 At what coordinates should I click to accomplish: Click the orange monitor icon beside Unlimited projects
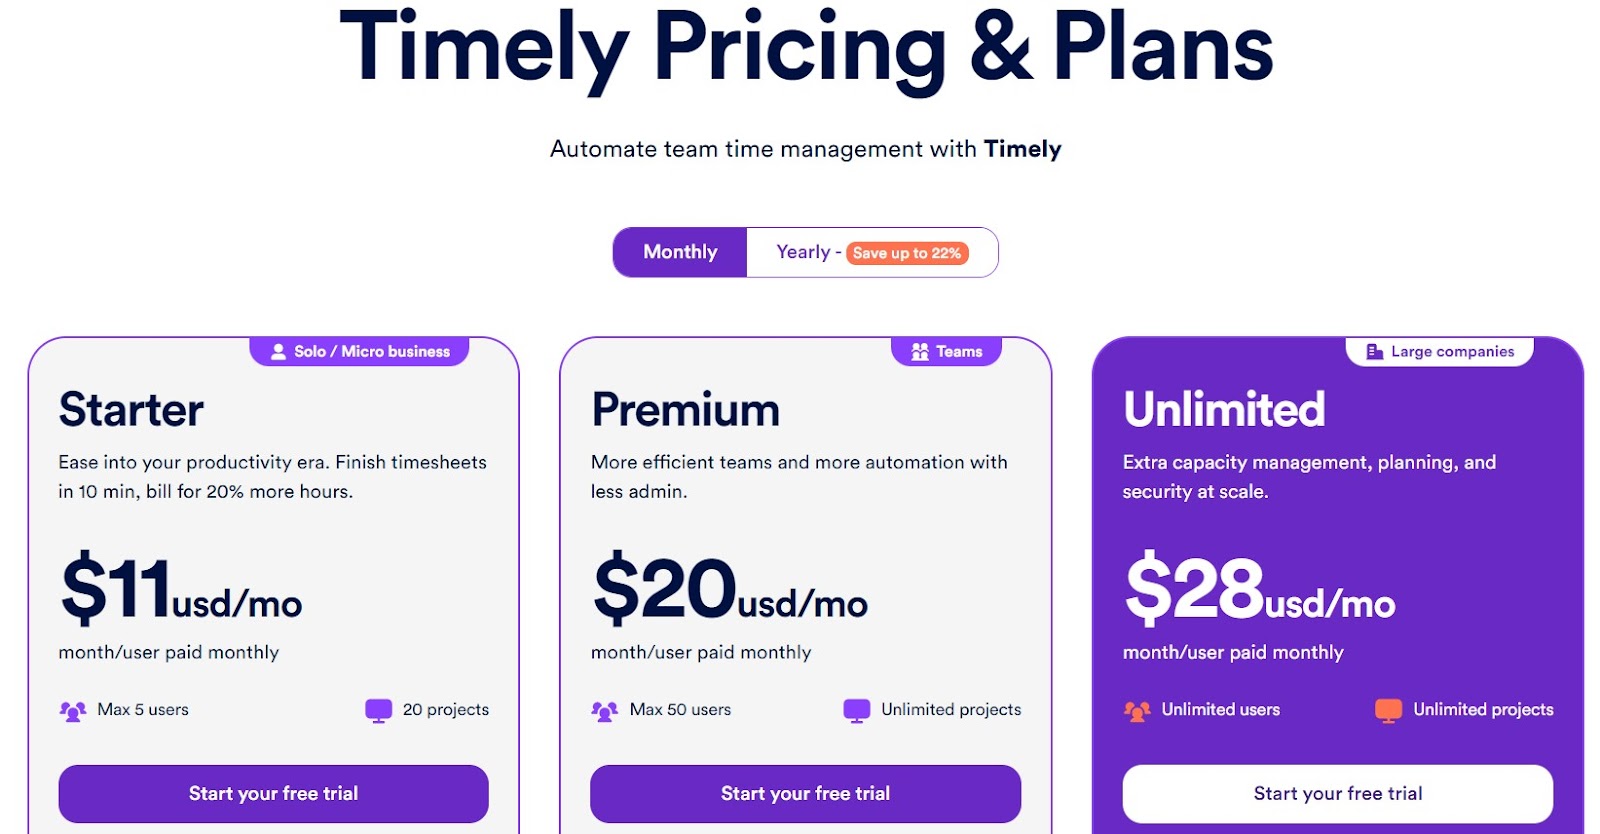[1389, 709]
